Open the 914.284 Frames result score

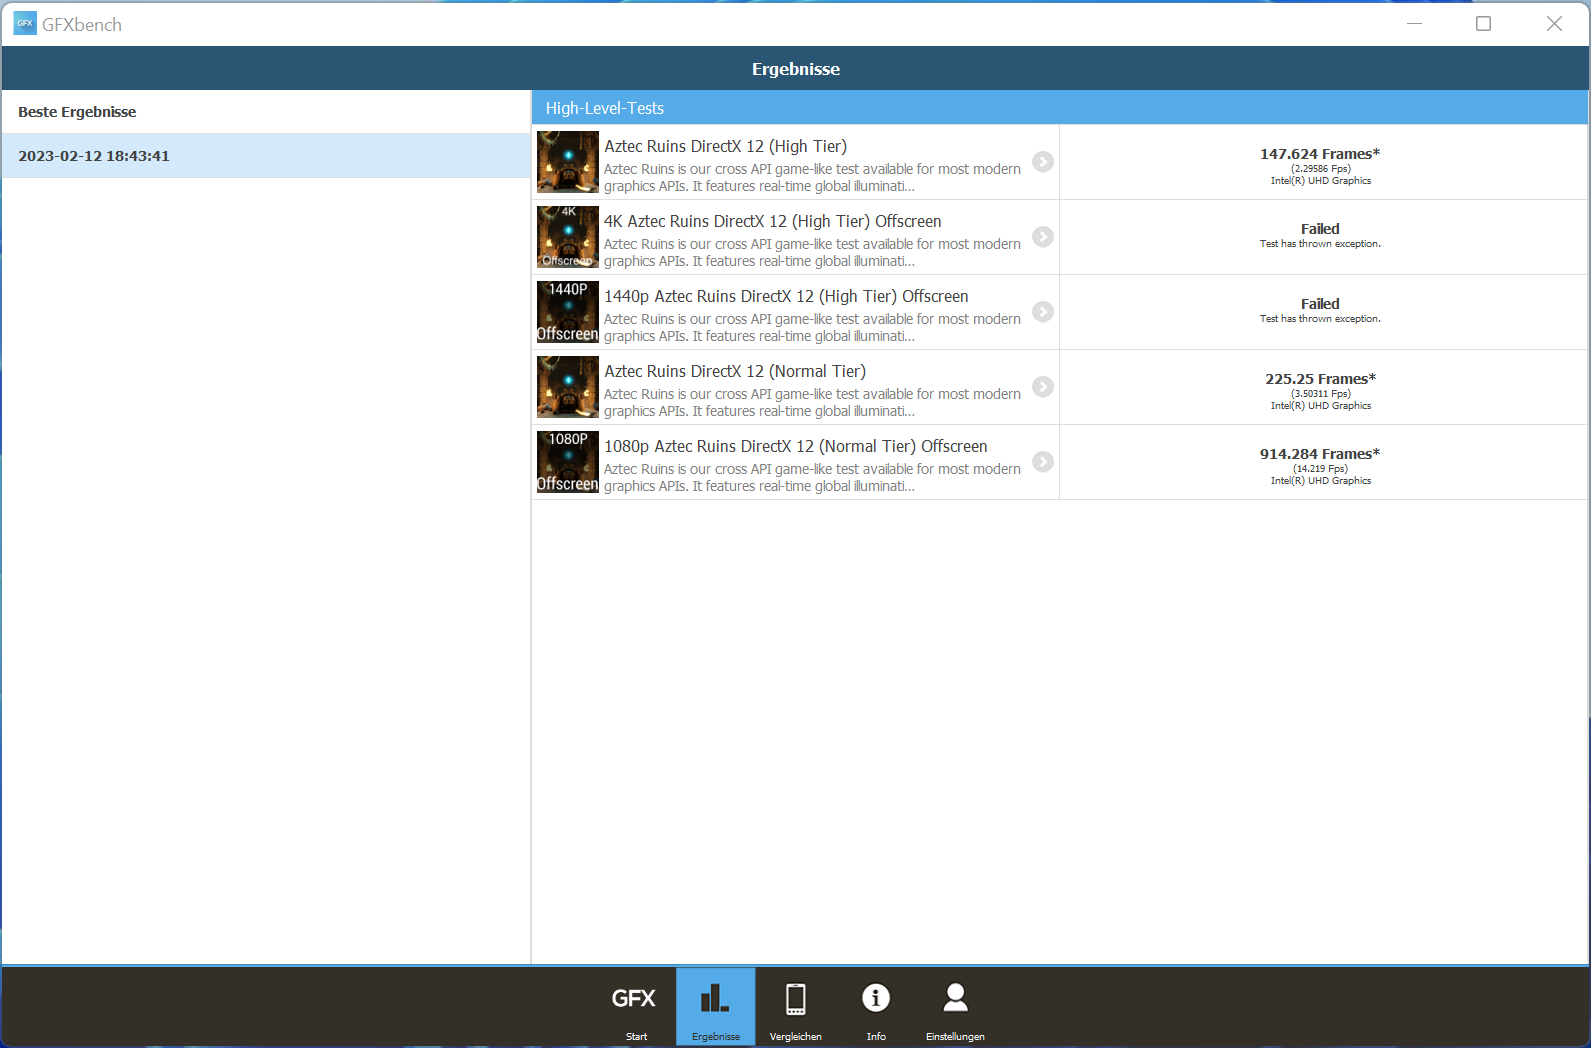pyautogui.click(x=1319, y=455)
